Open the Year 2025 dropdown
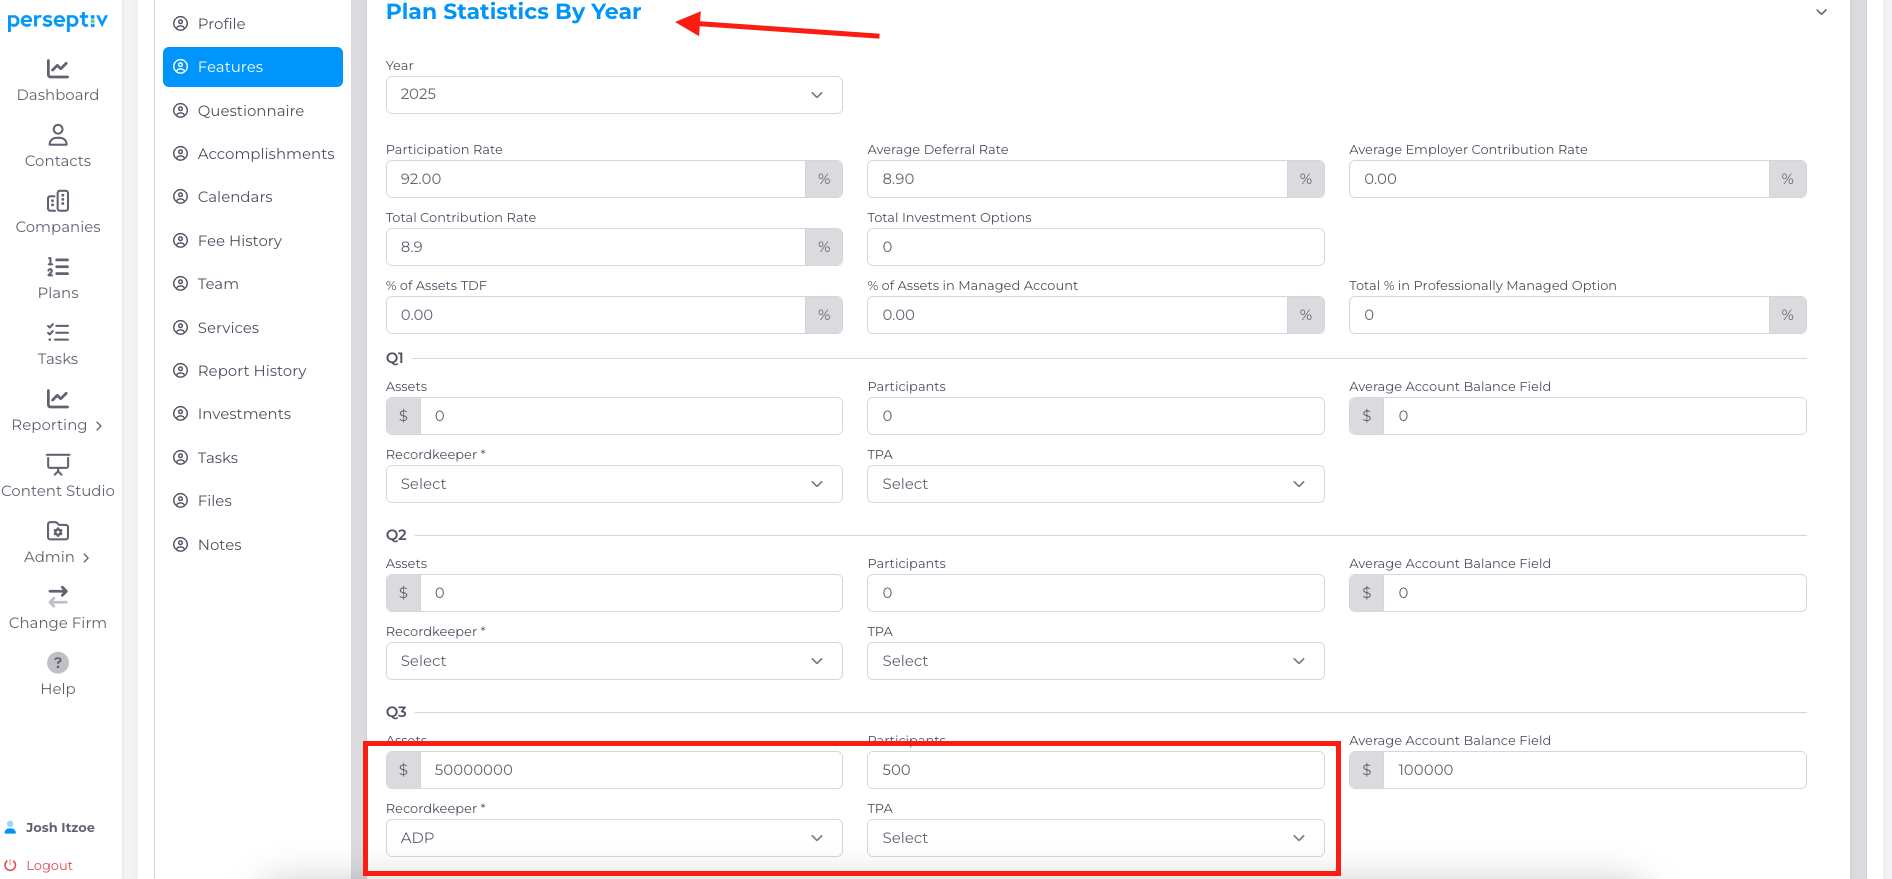This screenshot has width=1892, height=879. point(614,94)
